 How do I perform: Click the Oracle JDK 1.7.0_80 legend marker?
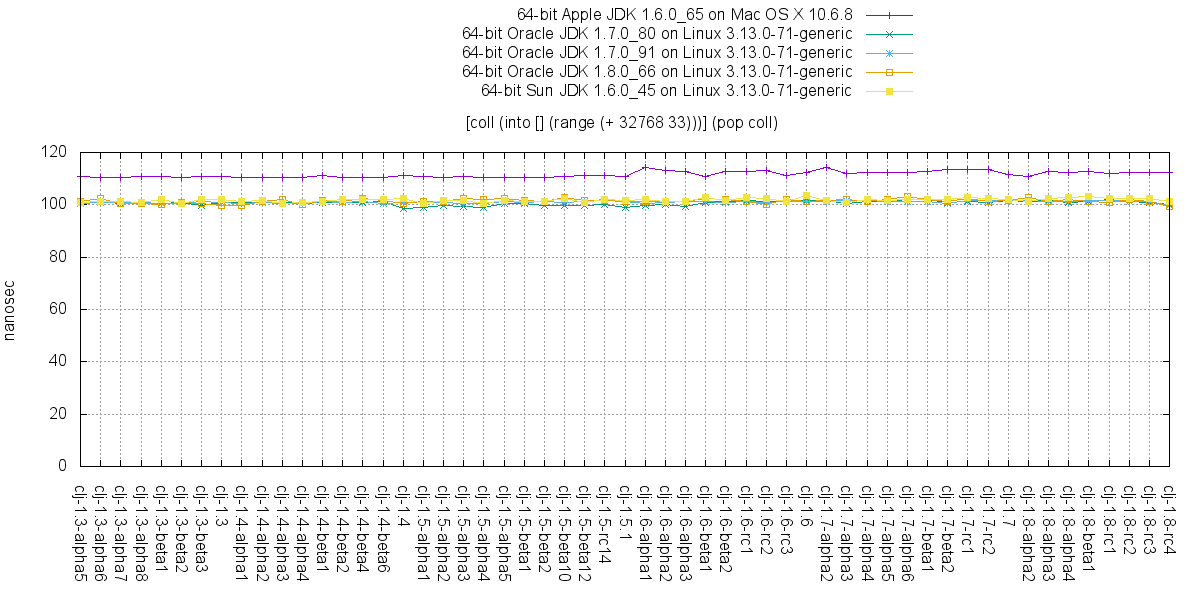(x=888, y=34)
